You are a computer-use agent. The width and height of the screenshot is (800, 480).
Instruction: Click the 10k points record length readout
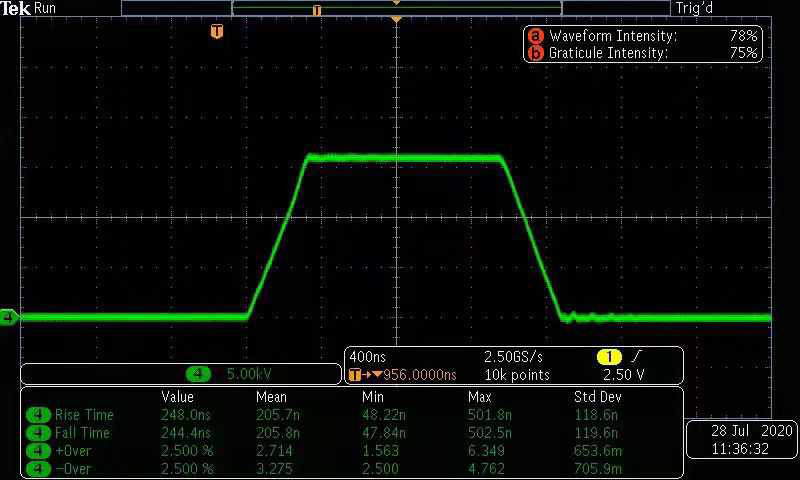point(517,375)
